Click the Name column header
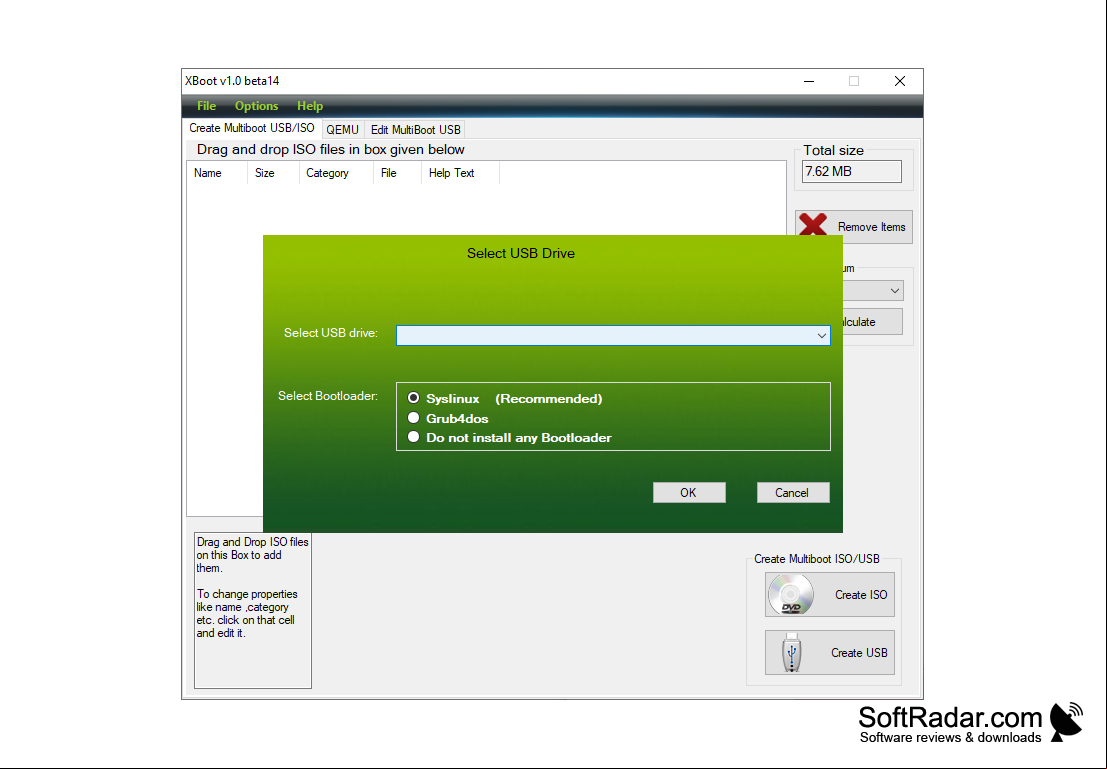The height and width of the screenshot is (769, 1107). pyautogui.click(x=217, y=173)
